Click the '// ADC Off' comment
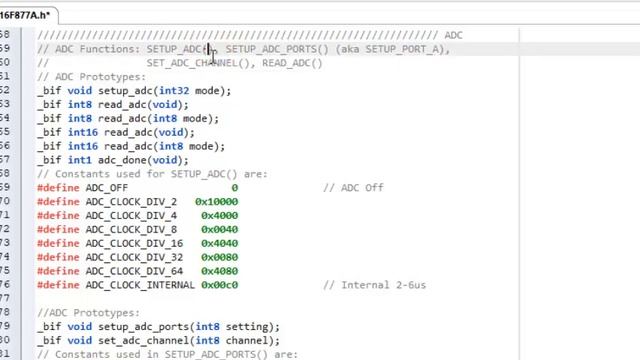Screen dimensions: 640x360 point(353,188)
